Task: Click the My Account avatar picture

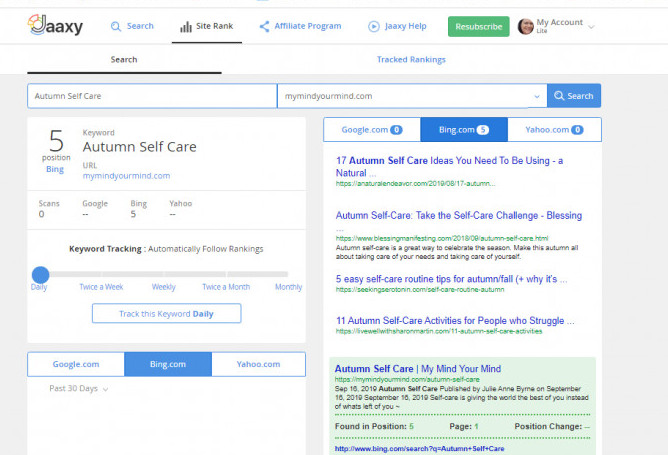Action: (525, 26)
